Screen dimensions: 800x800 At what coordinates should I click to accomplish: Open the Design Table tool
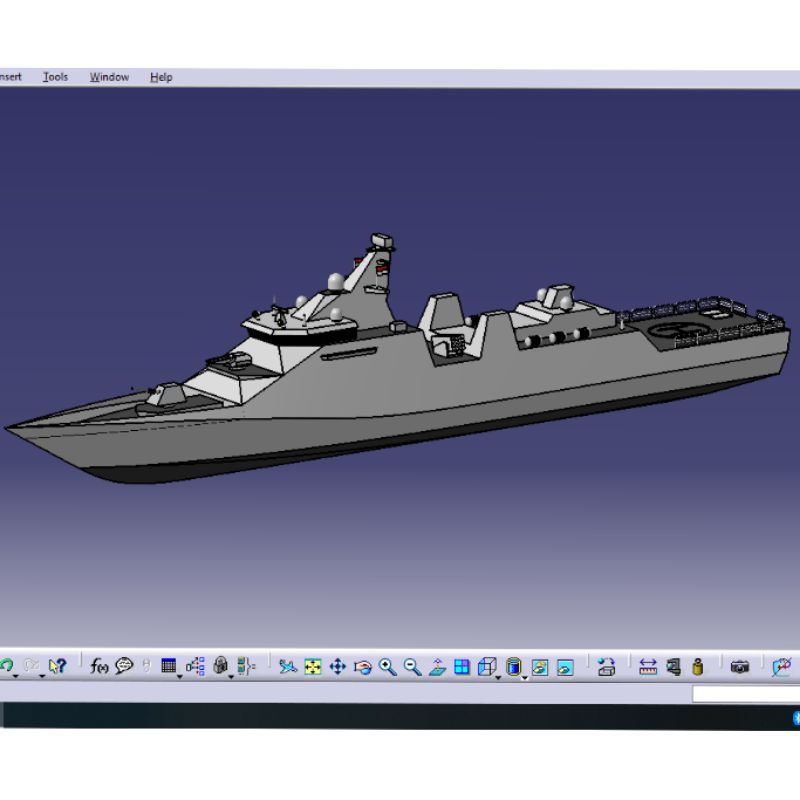[x=167, y=666]
